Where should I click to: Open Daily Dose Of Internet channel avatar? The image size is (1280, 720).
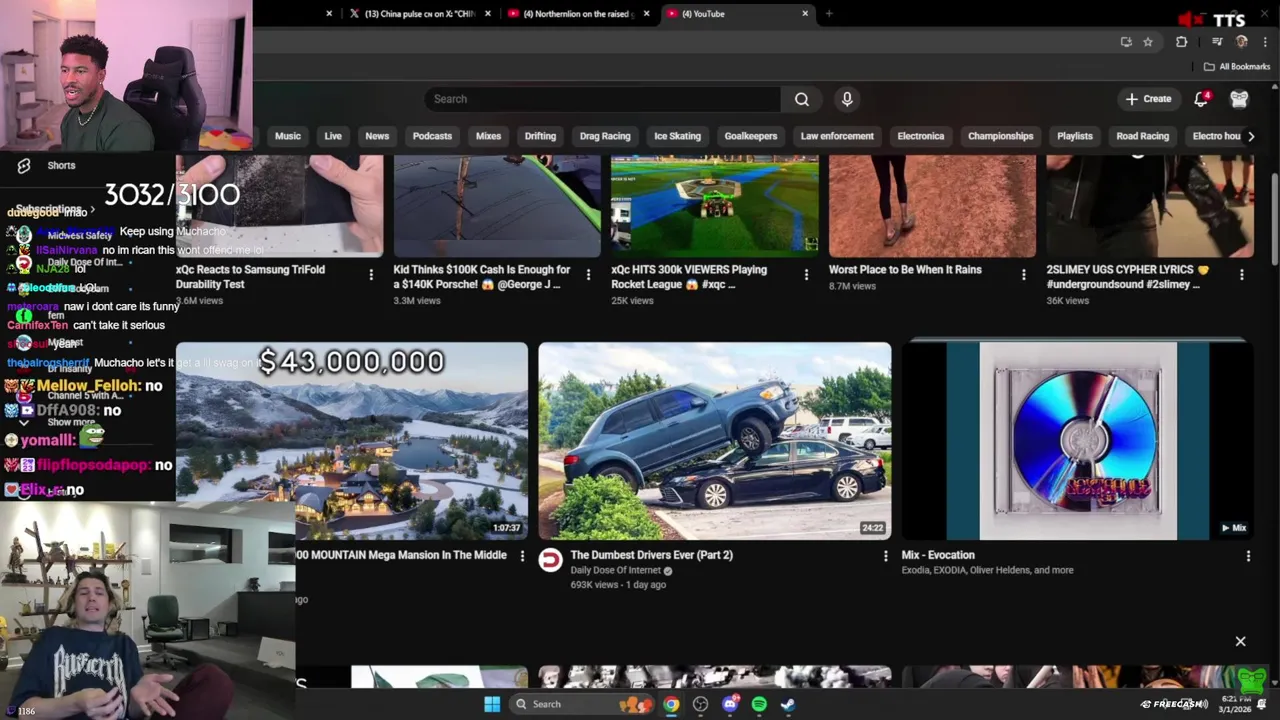550,560
